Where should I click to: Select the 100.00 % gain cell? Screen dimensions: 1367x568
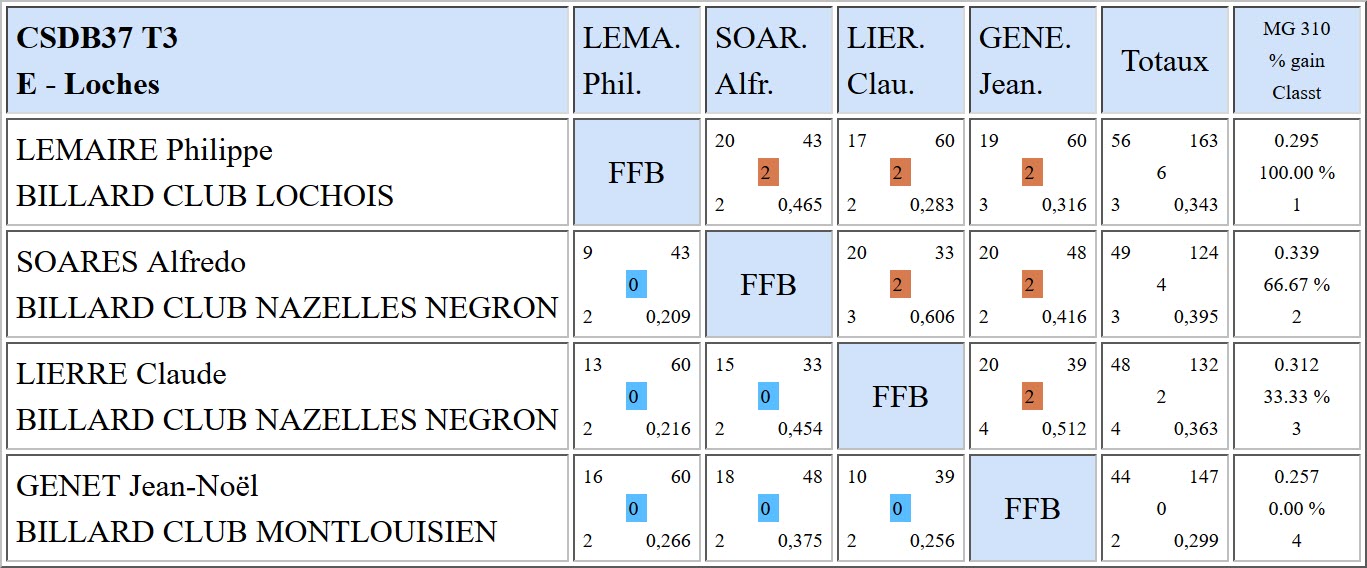click(x=1296, y=173)
